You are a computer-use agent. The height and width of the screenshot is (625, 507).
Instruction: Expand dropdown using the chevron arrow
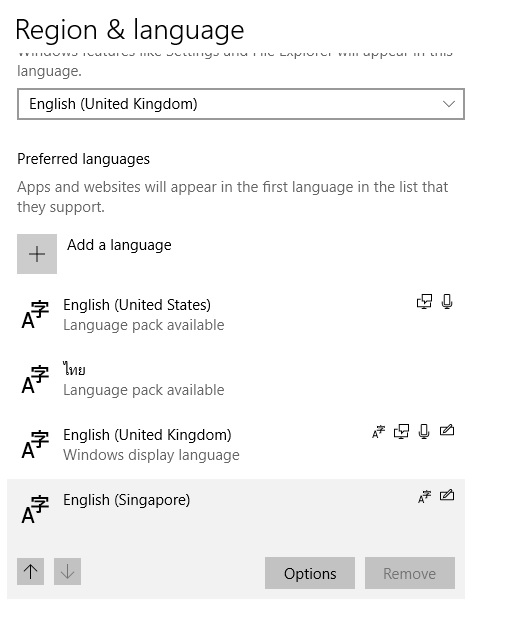449,104
